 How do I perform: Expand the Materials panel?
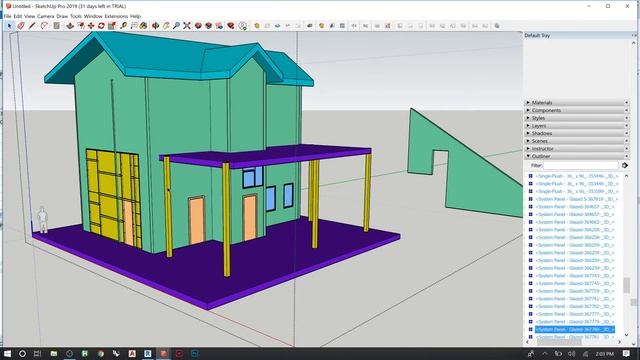(x=577, y=102)
